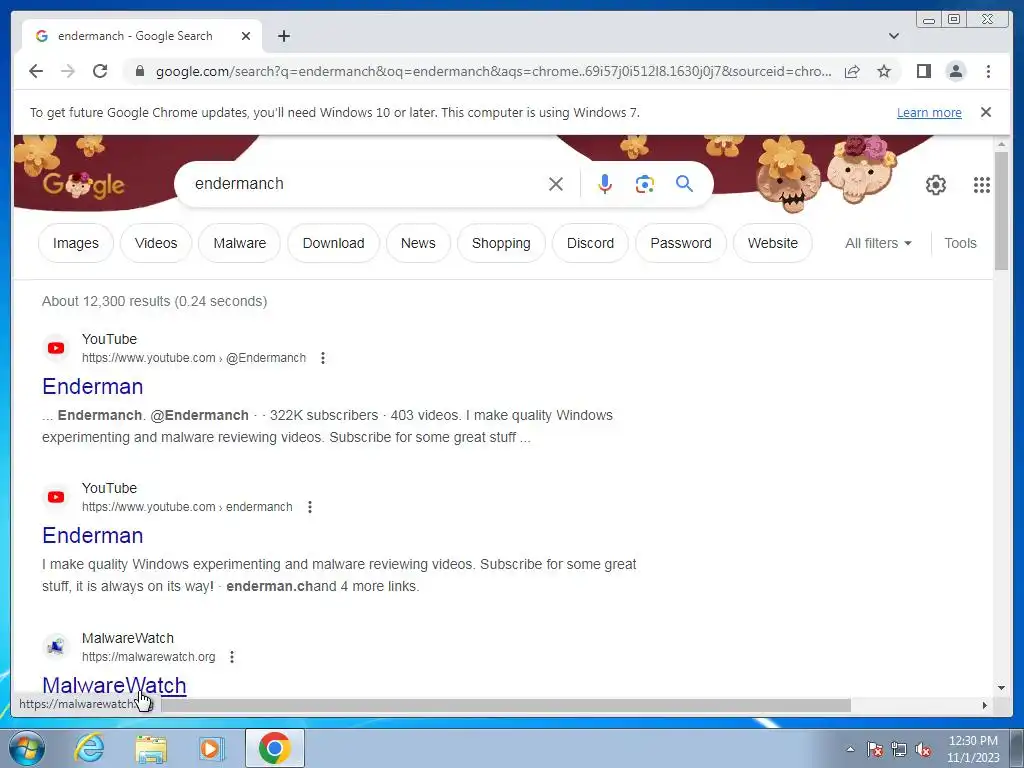
Task: Search by image with Lens
Action: tap(645, 184)
